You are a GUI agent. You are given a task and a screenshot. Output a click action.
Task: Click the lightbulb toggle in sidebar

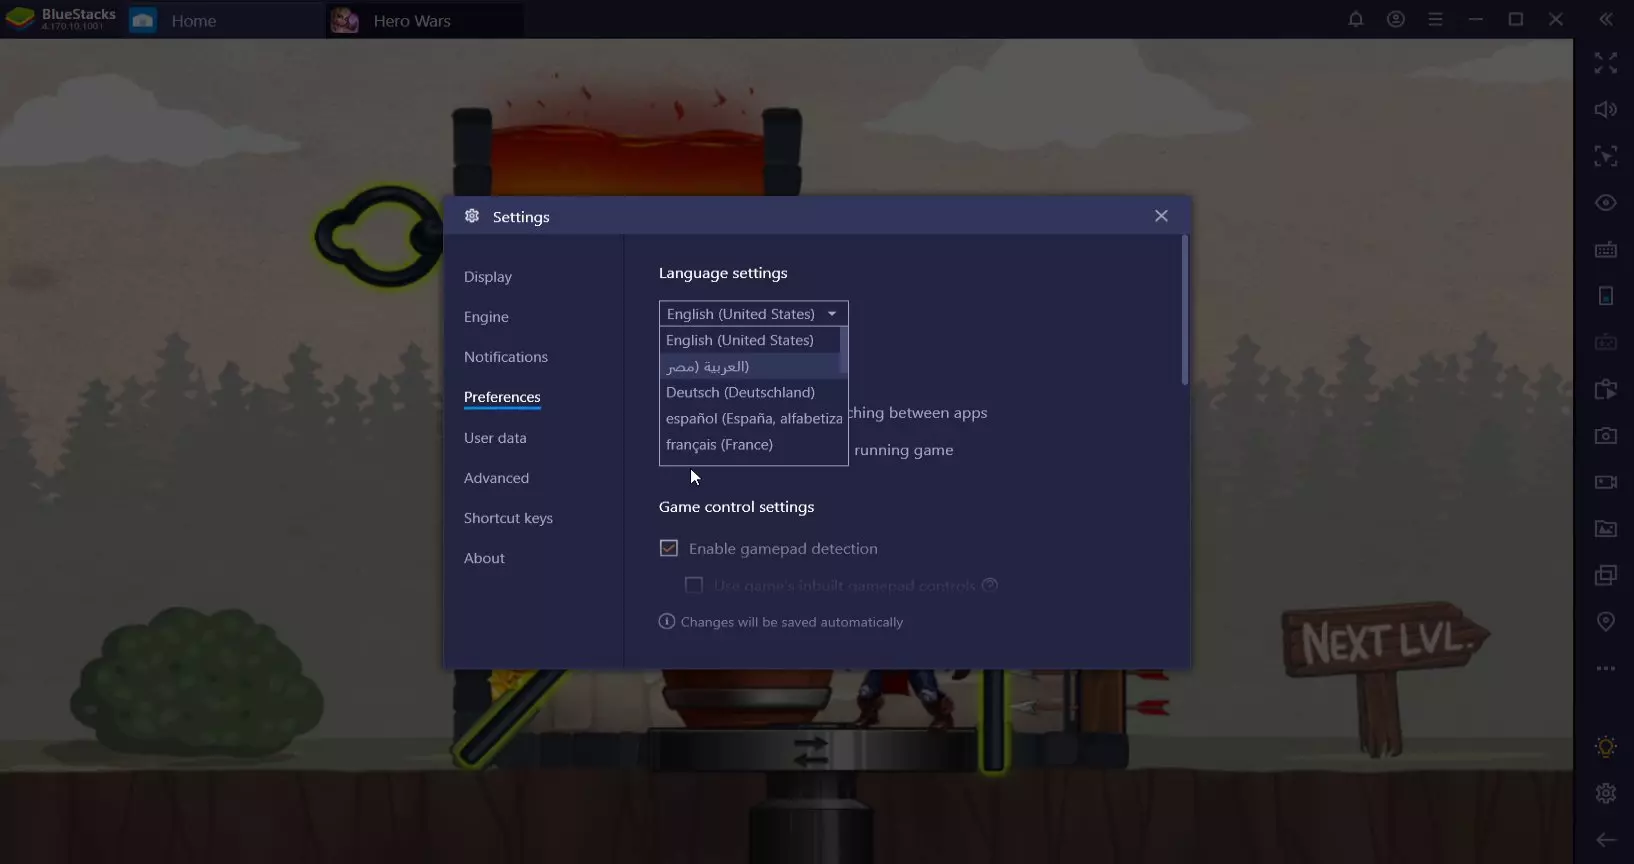point(1605,746)
